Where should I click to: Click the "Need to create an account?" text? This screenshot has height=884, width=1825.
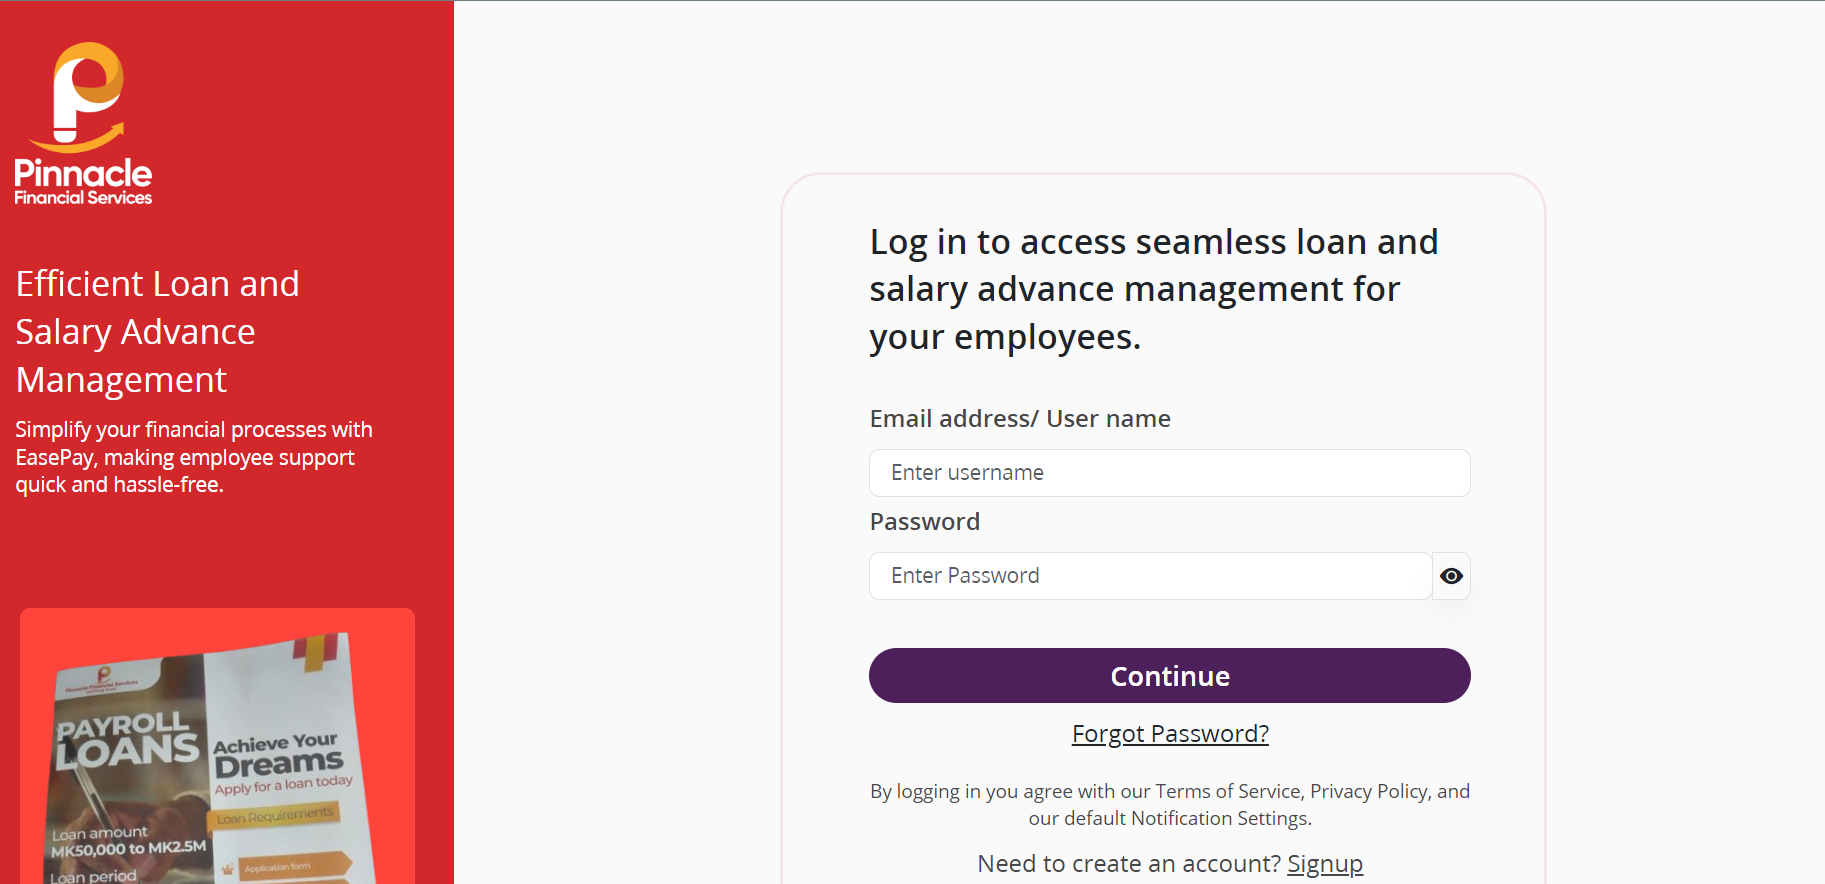pyautogui.click(x=1128, y=864)
